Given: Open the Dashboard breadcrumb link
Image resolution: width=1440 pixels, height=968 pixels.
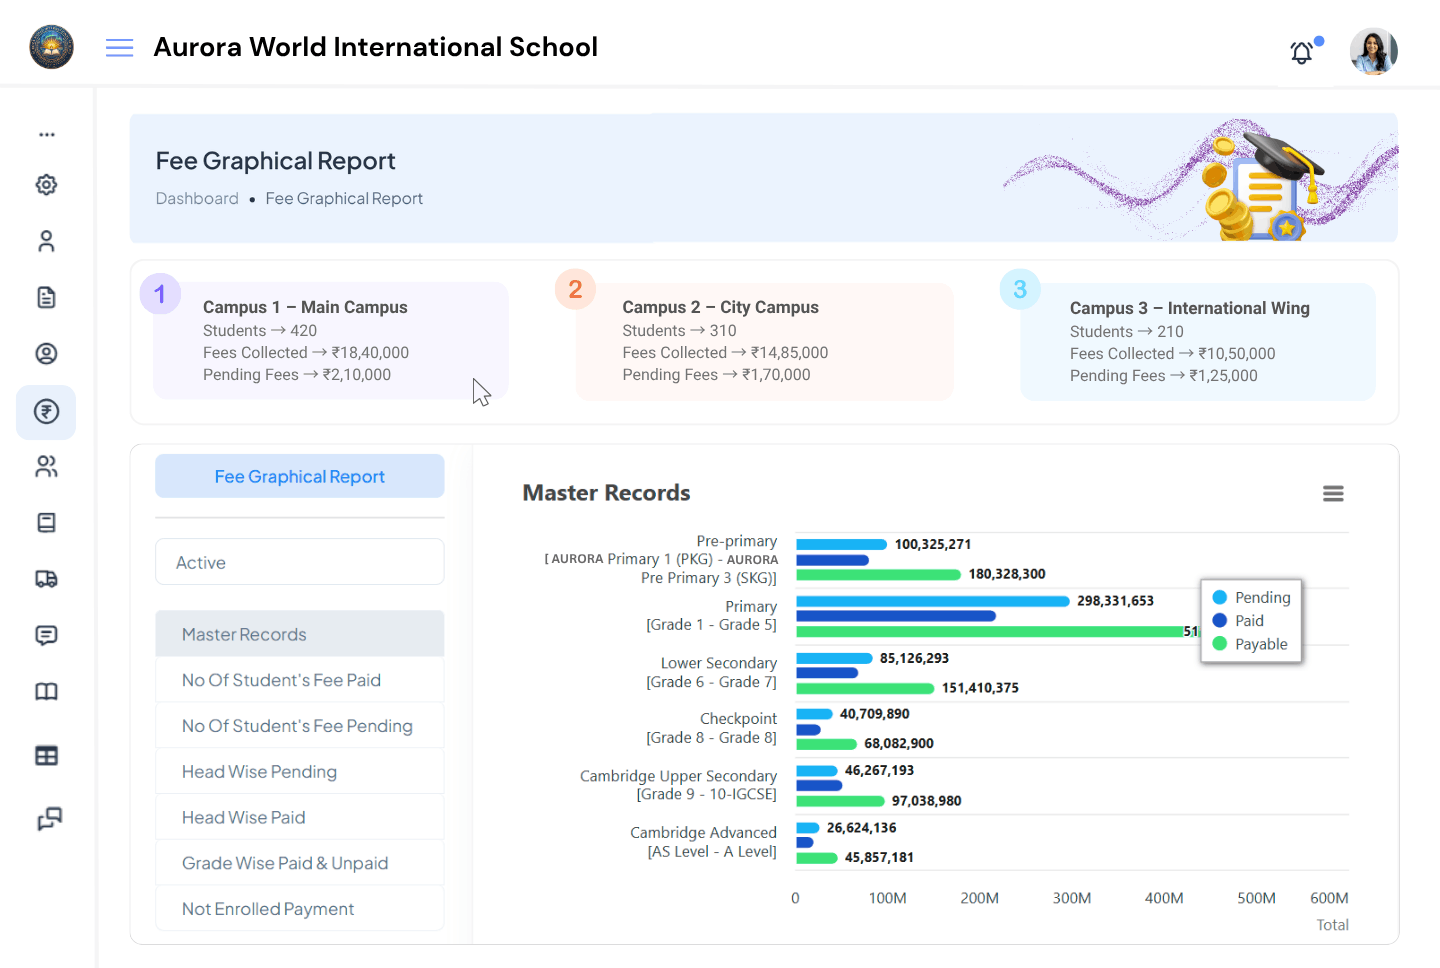Looking at the screenshot, I should click(197, 198).
